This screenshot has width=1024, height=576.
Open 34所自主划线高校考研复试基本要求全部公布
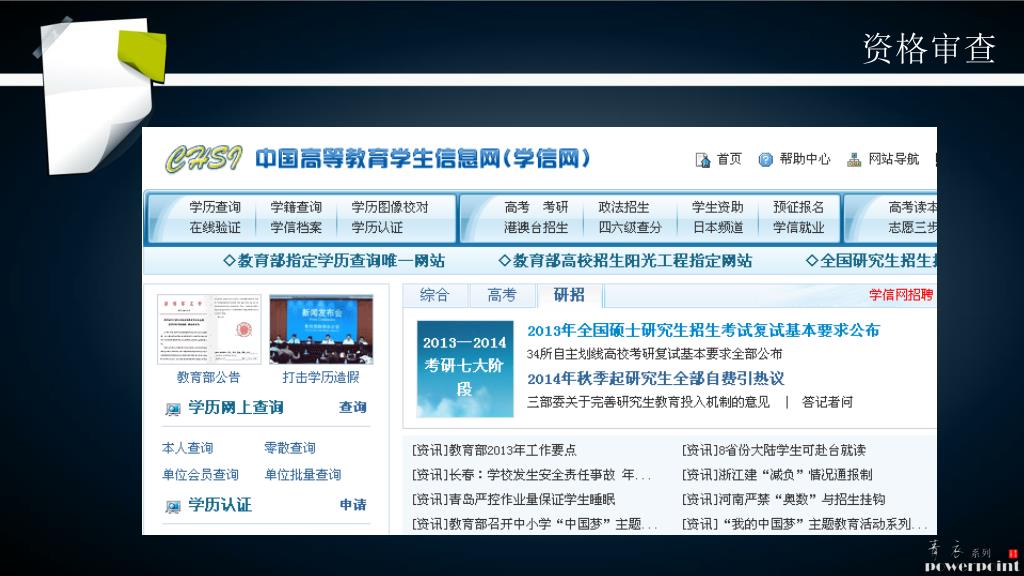tap(654, 354)
